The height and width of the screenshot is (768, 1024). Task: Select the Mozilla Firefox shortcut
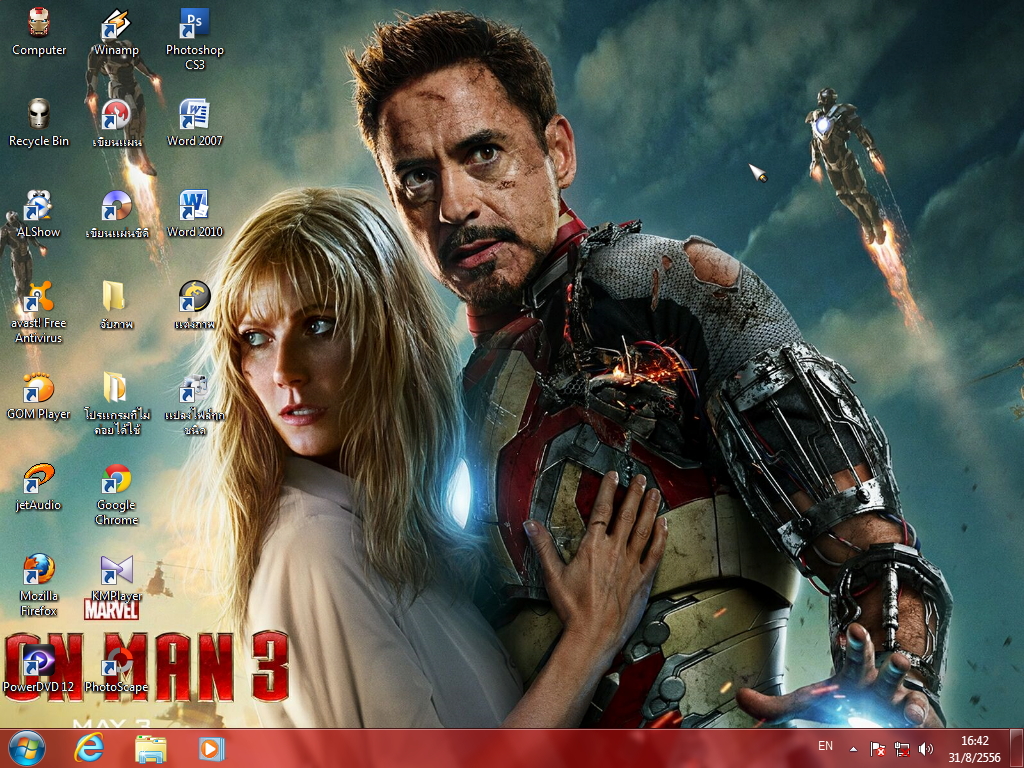click(39, 585)
